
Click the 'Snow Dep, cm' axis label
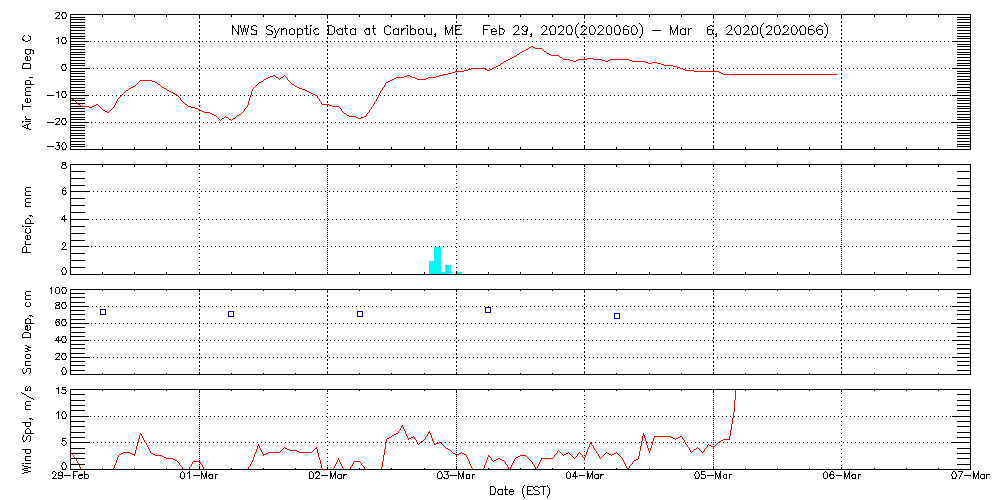(x=28, y=332)
